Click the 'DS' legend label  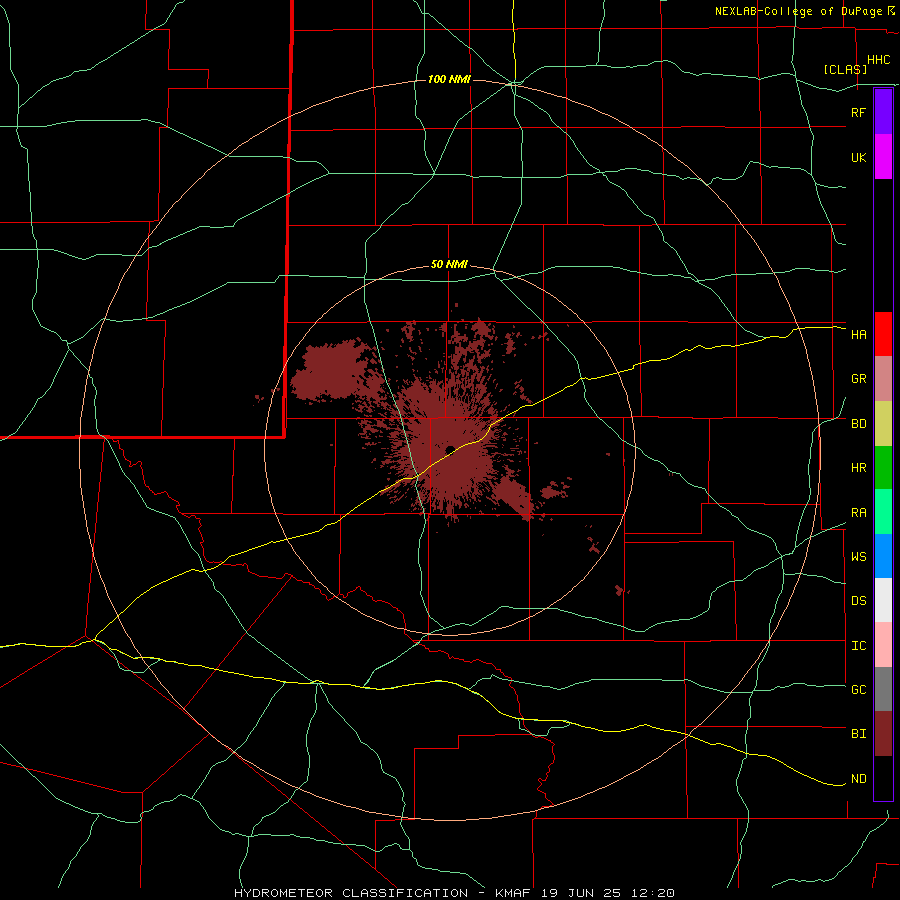coord(858,601)
